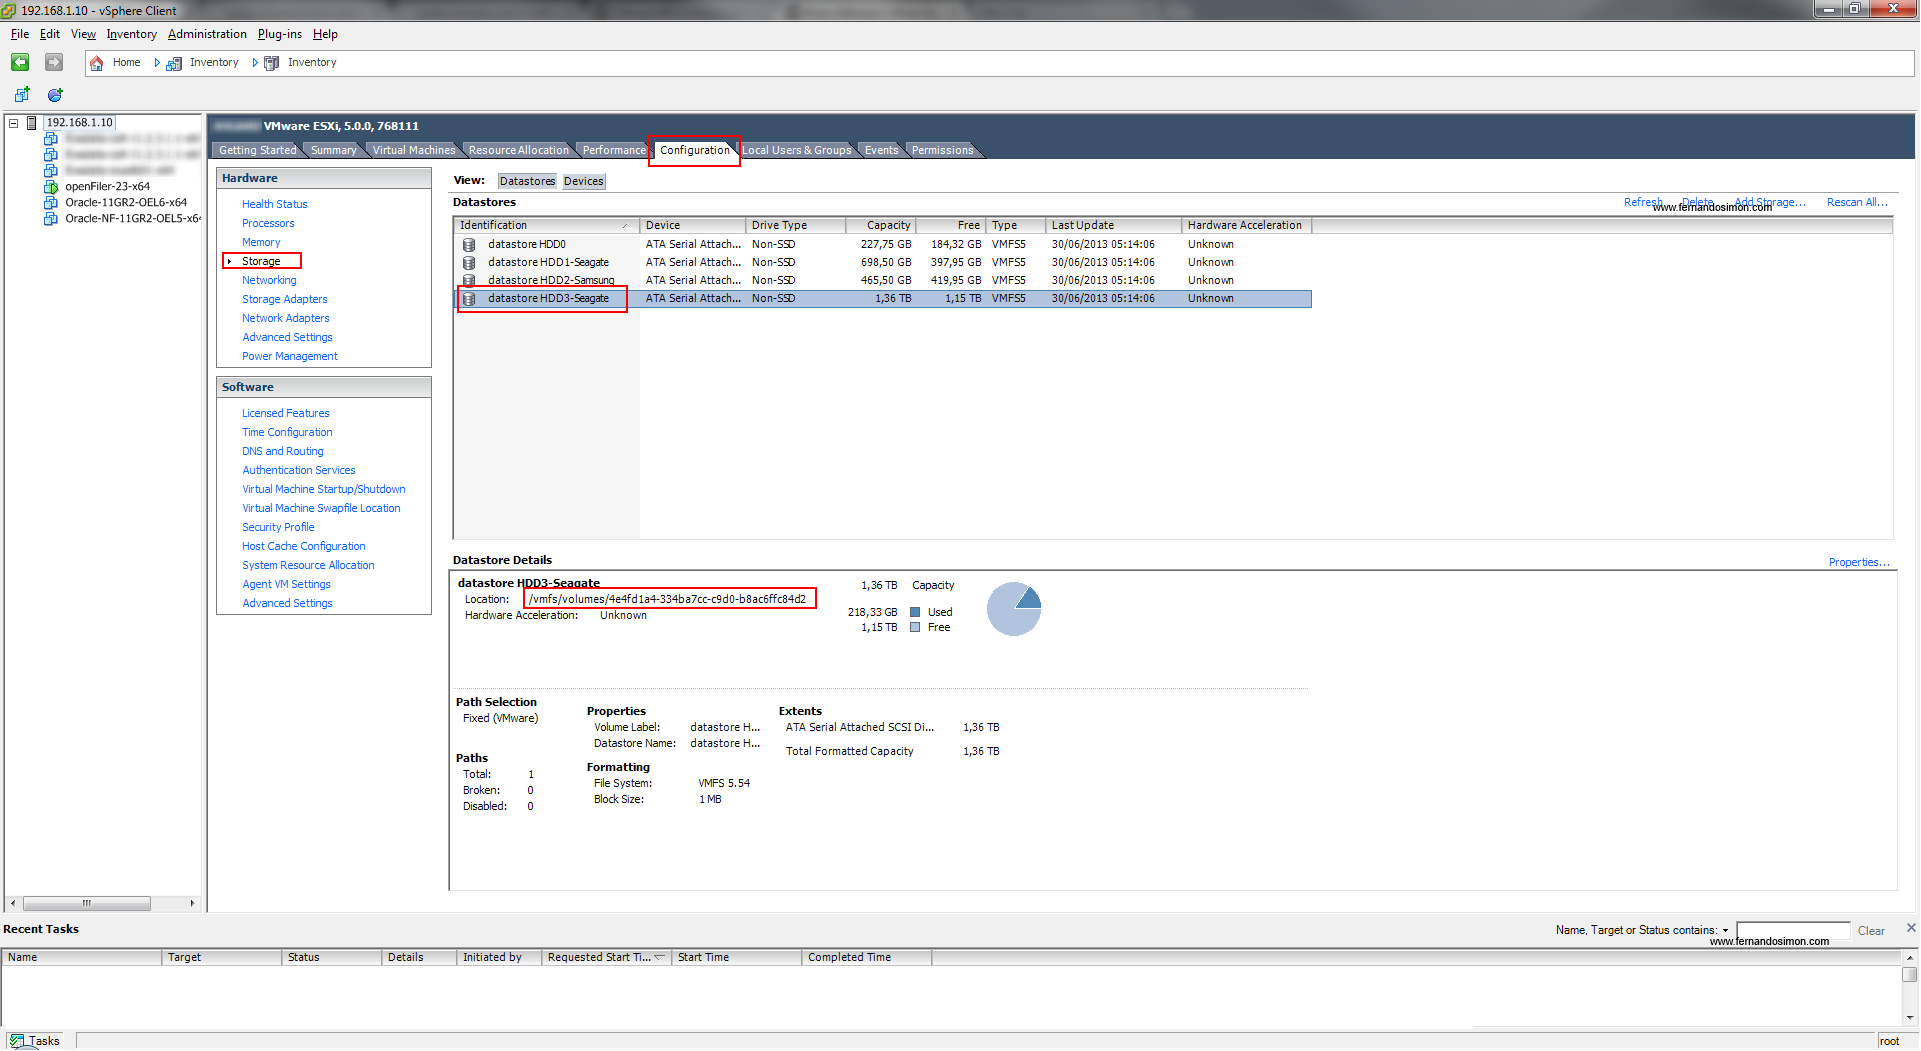Sort by Identification column header
Viewport: 1921px width, 1051px height.
coord(545,226)
